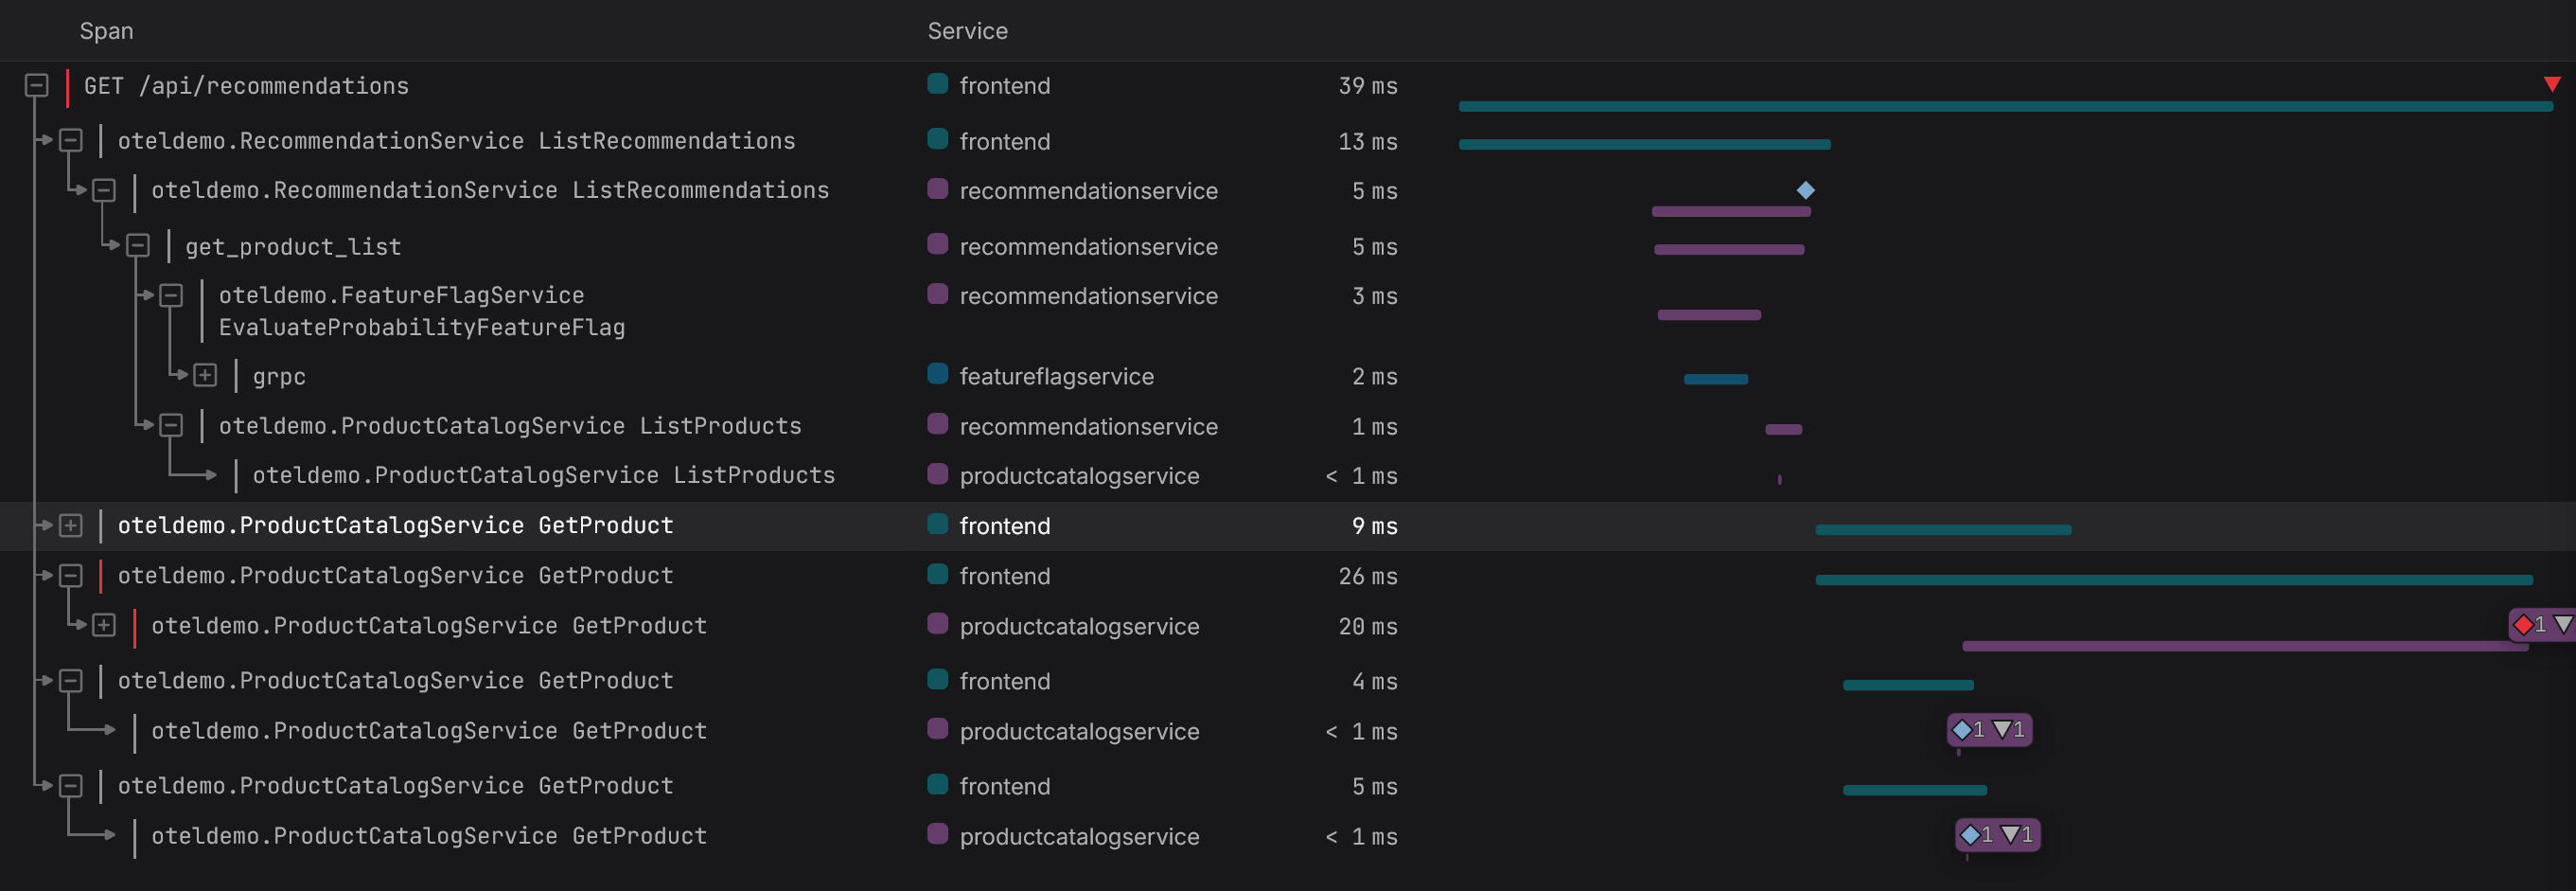Screen dimensions: 2576x891
Task: Select the 26 ms frontend GetProduct timeline bar
Action: [2174, 580]
